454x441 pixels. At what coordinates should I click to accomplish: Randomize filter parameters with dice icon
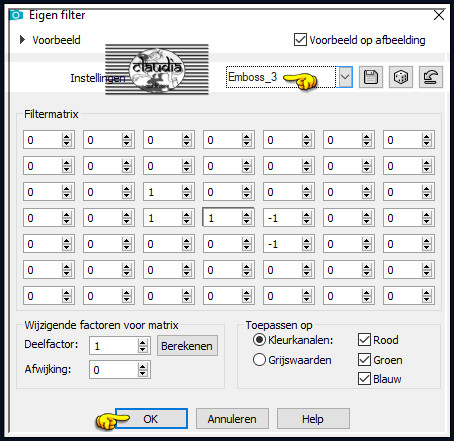tap(401, 77)
